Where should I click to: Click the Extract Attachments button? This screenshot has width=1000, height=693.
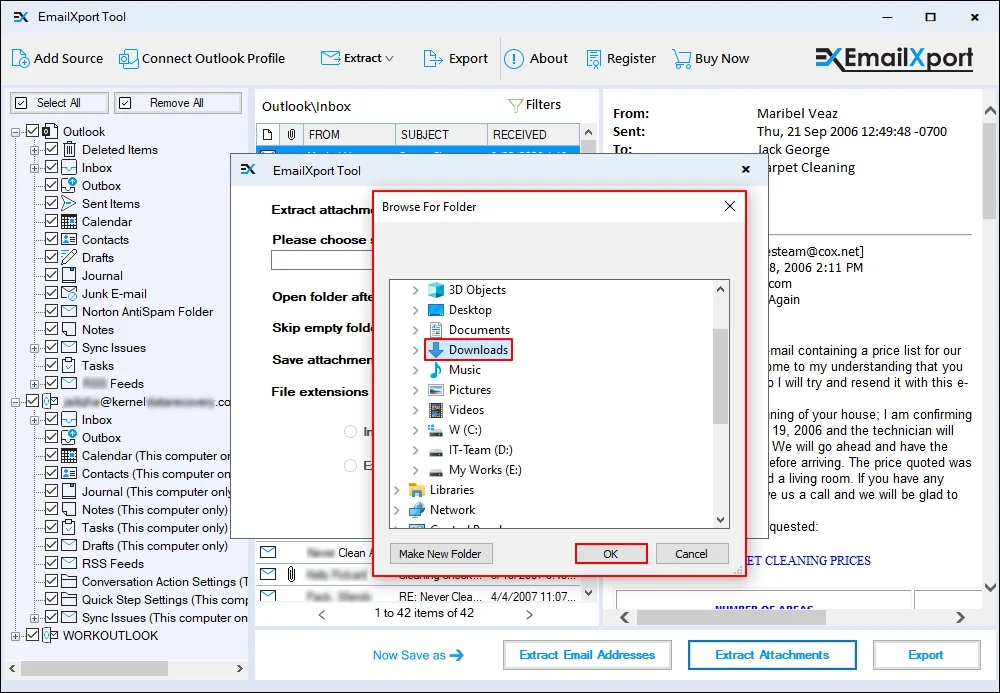point(772,655)
